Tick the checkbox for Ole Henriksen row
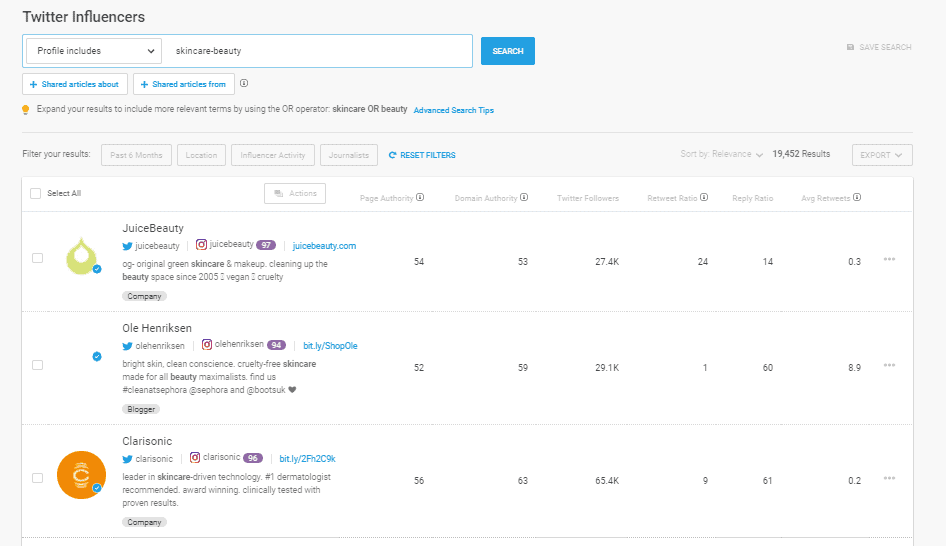The image size is (946, 546). click(x=37, y=365)
